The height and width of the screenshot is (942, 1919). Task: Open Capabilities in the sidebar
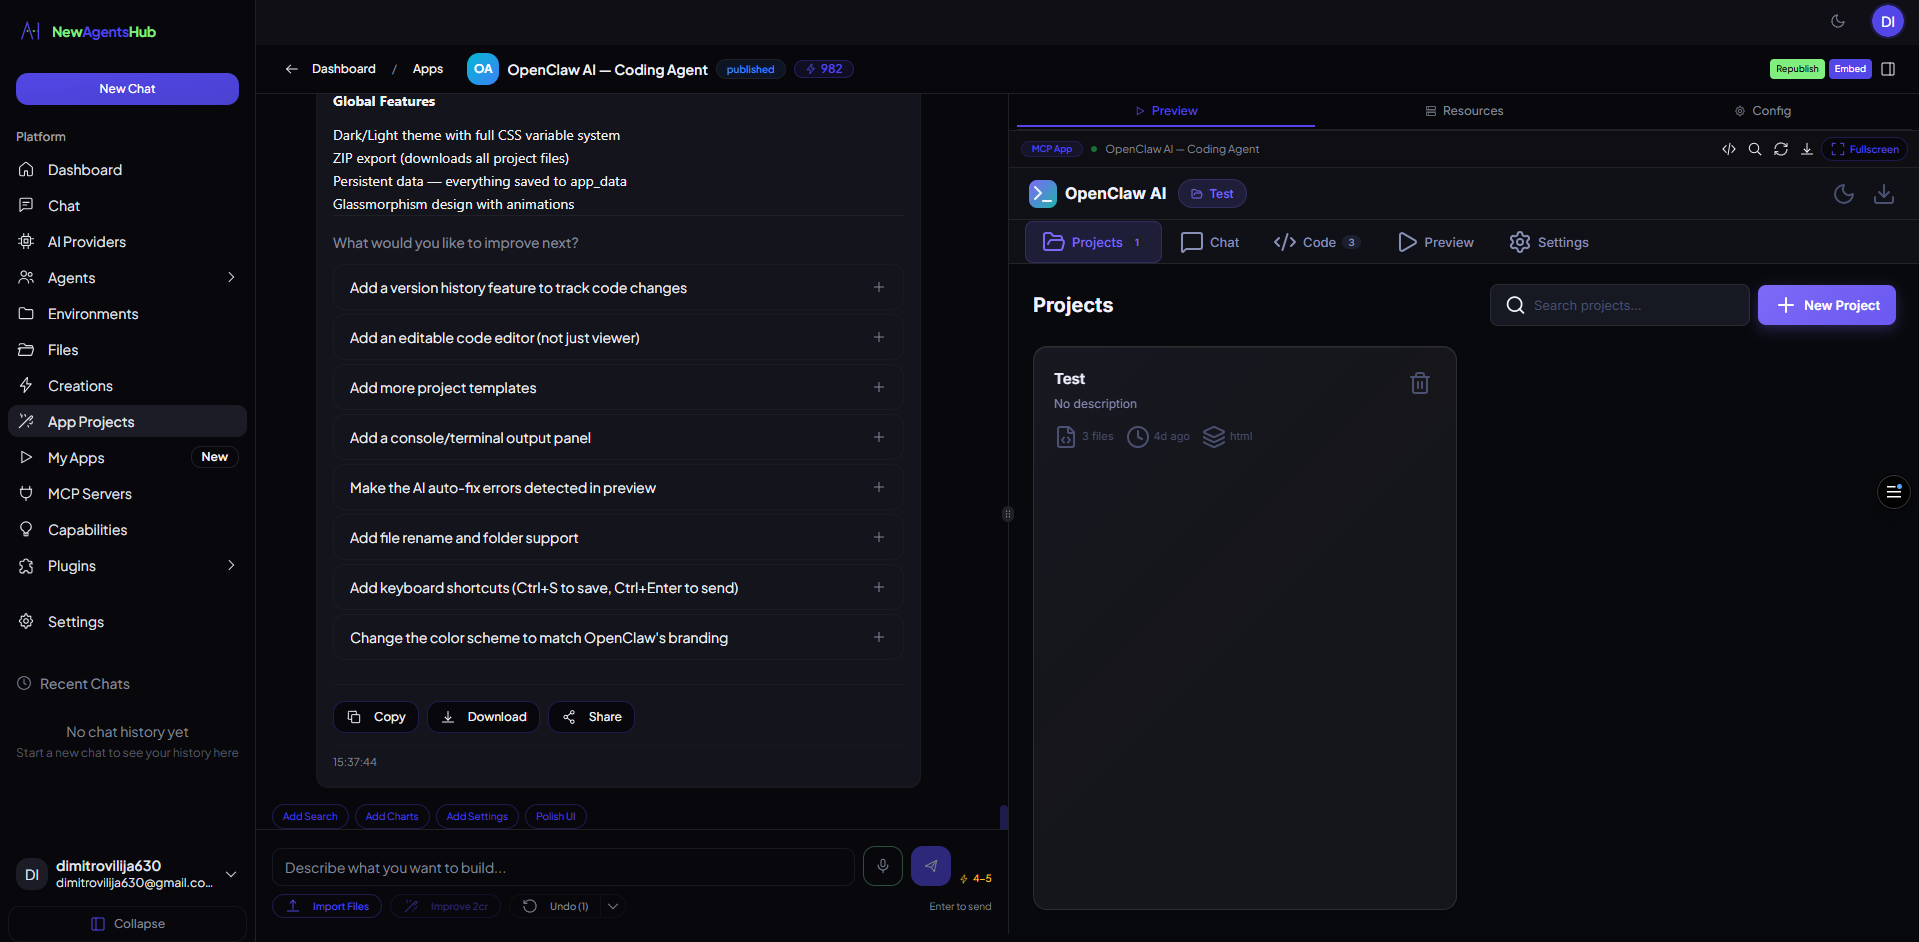[x=127, y=530]
